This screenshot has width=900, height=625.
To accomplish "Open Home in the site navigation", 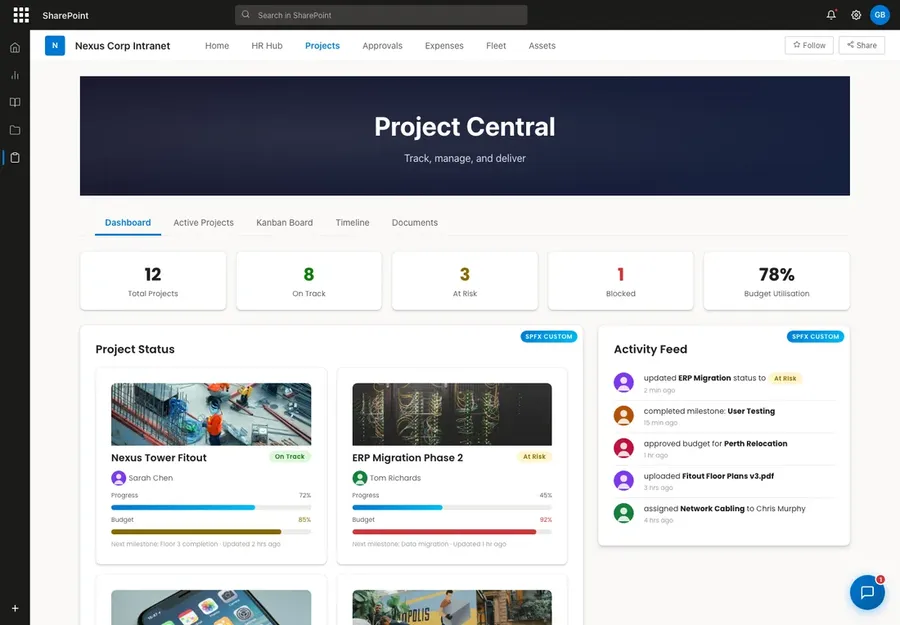I will point(217,46).
